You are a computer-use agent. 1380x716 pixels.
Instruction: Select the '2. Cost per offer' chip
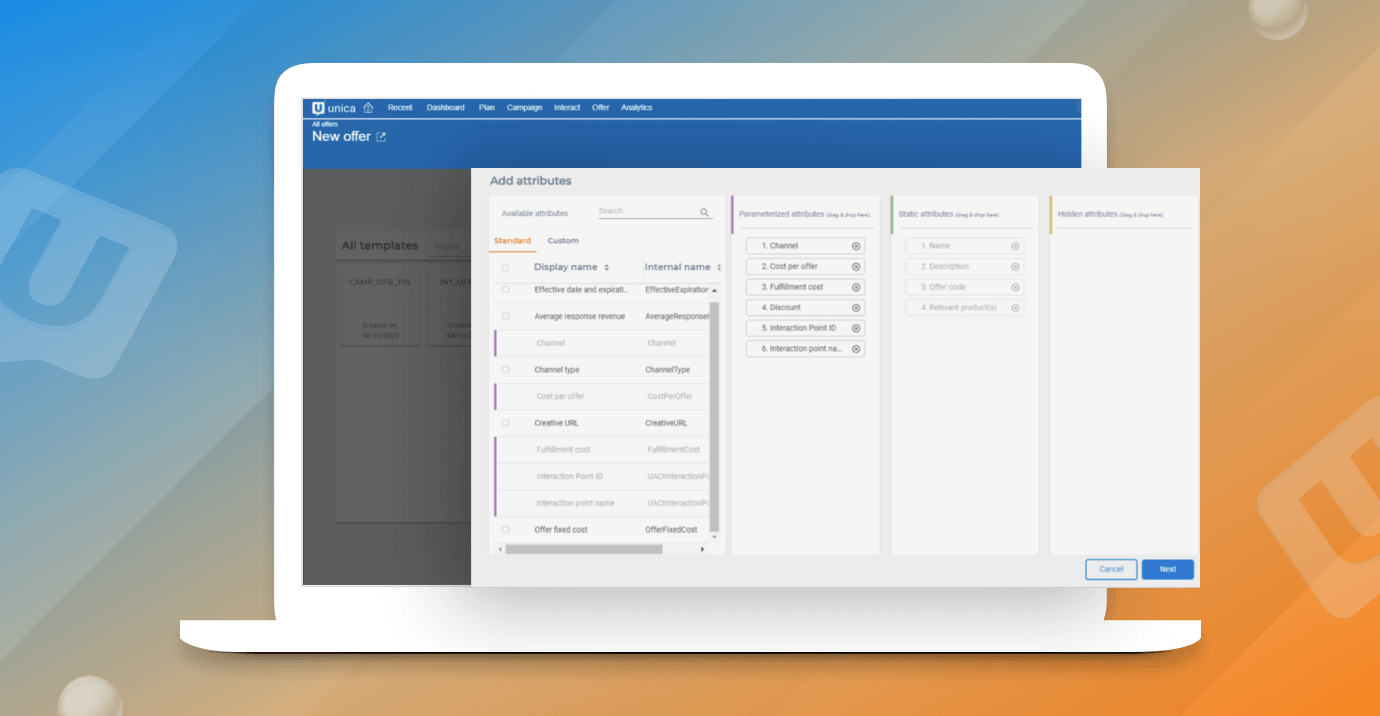(x=805, y=267)
